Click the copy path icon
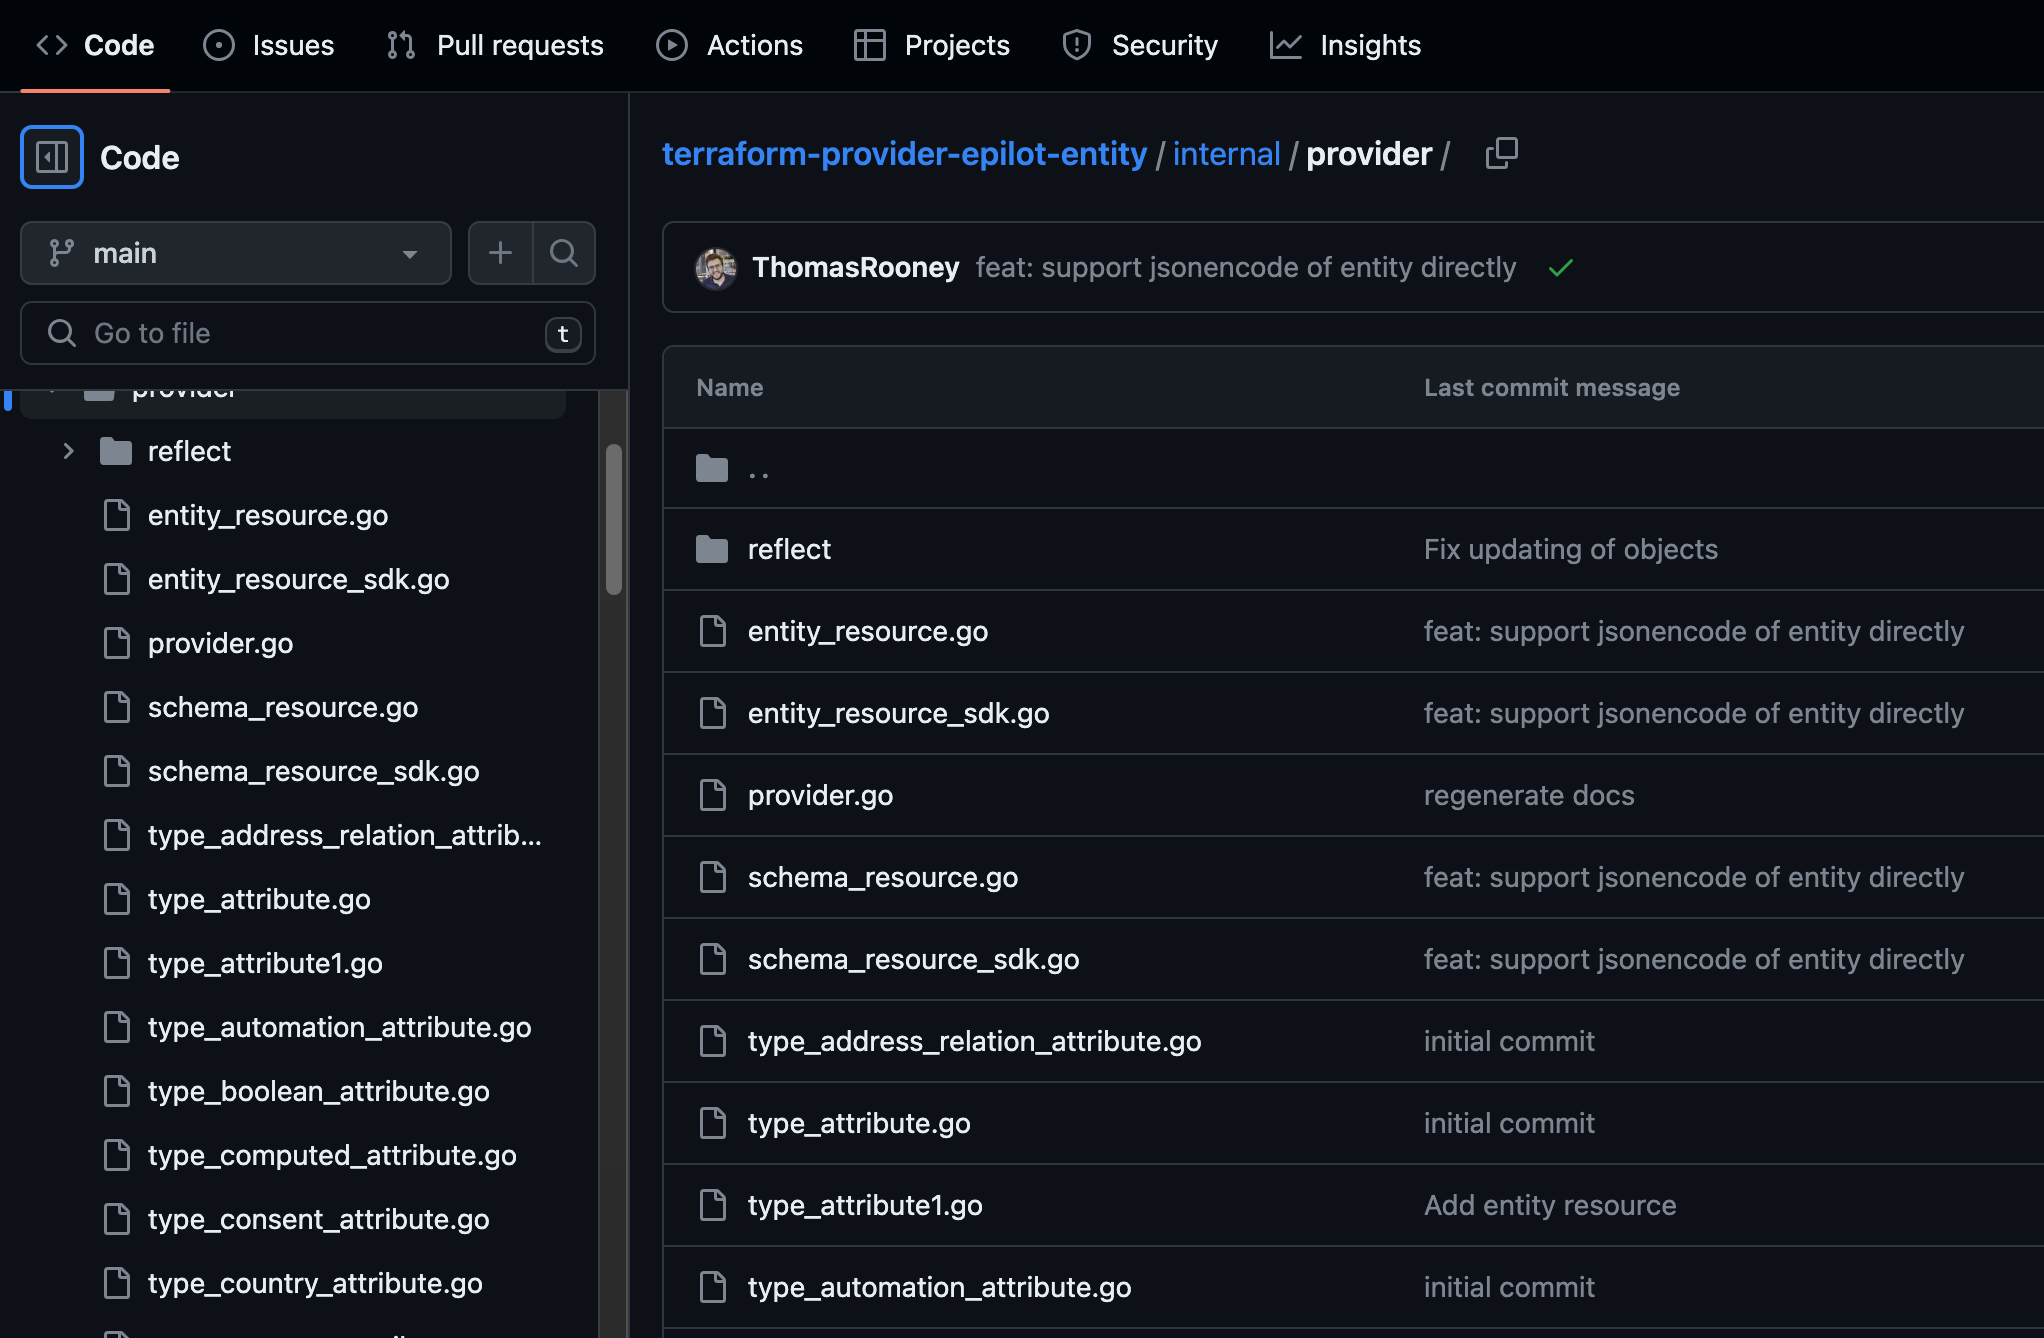The height and width of the screenshot is (1338, 2044). point(1502,152)
